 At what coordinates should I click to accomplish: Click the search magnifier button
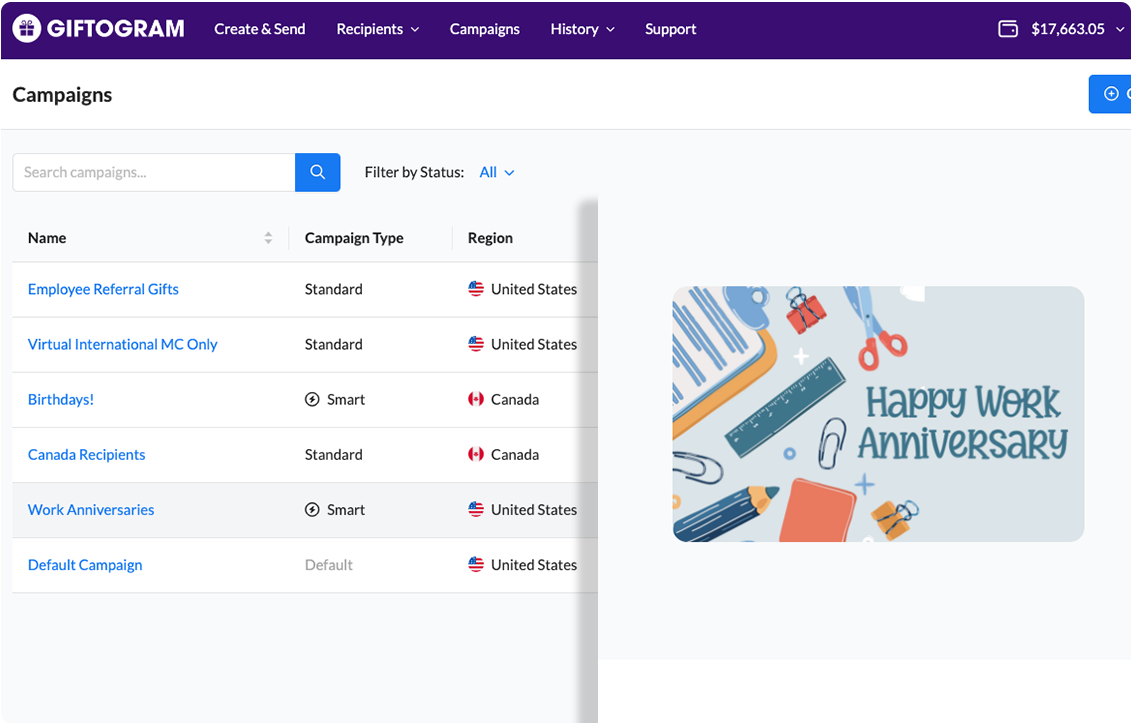[x=317, y=172]
